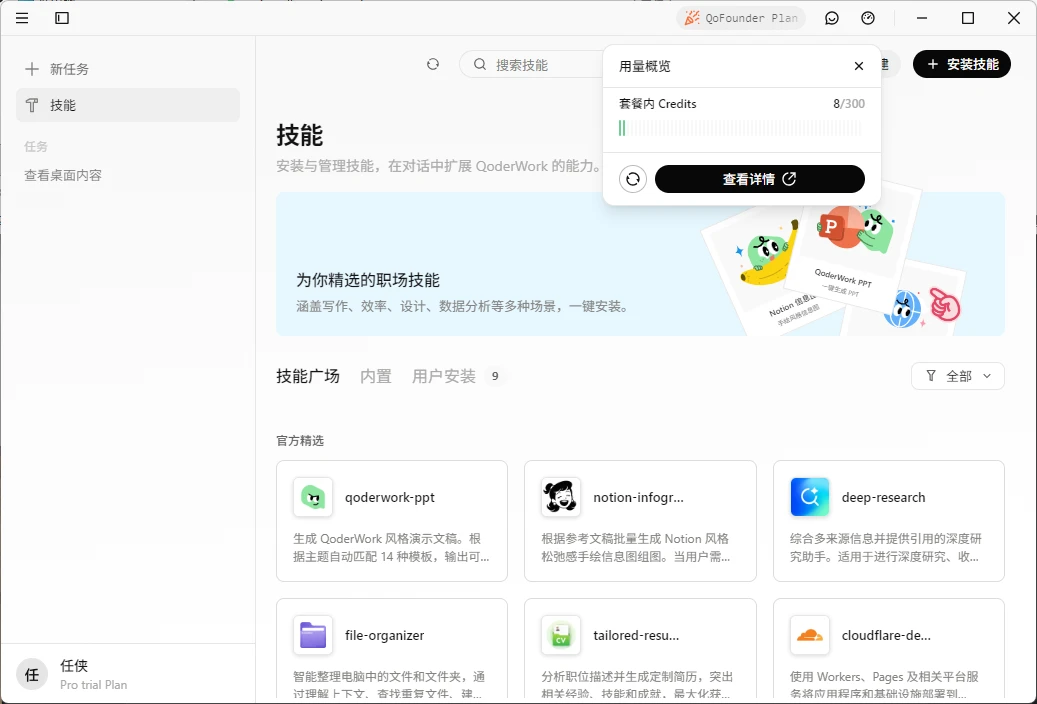1037x704 pixels.
Task: Click the Credits usage progress bar
Action: pos(740,128)
